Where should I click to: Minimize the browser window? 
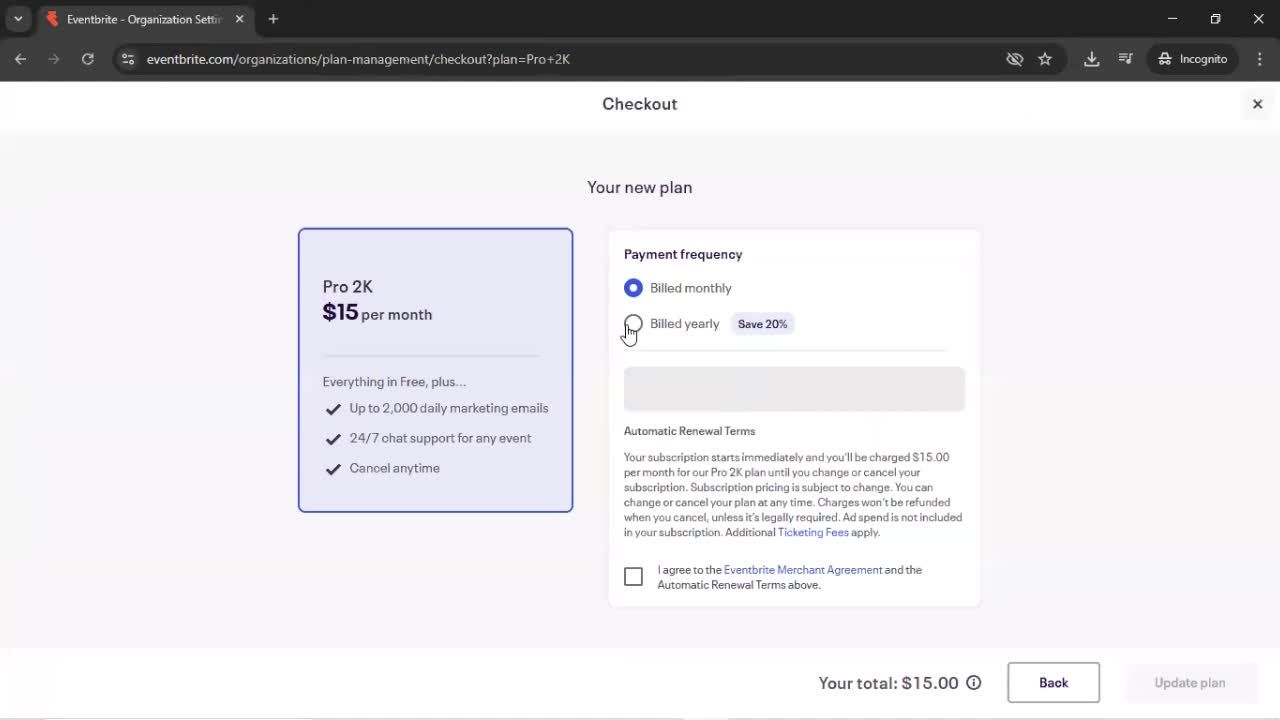point(1172,19)
